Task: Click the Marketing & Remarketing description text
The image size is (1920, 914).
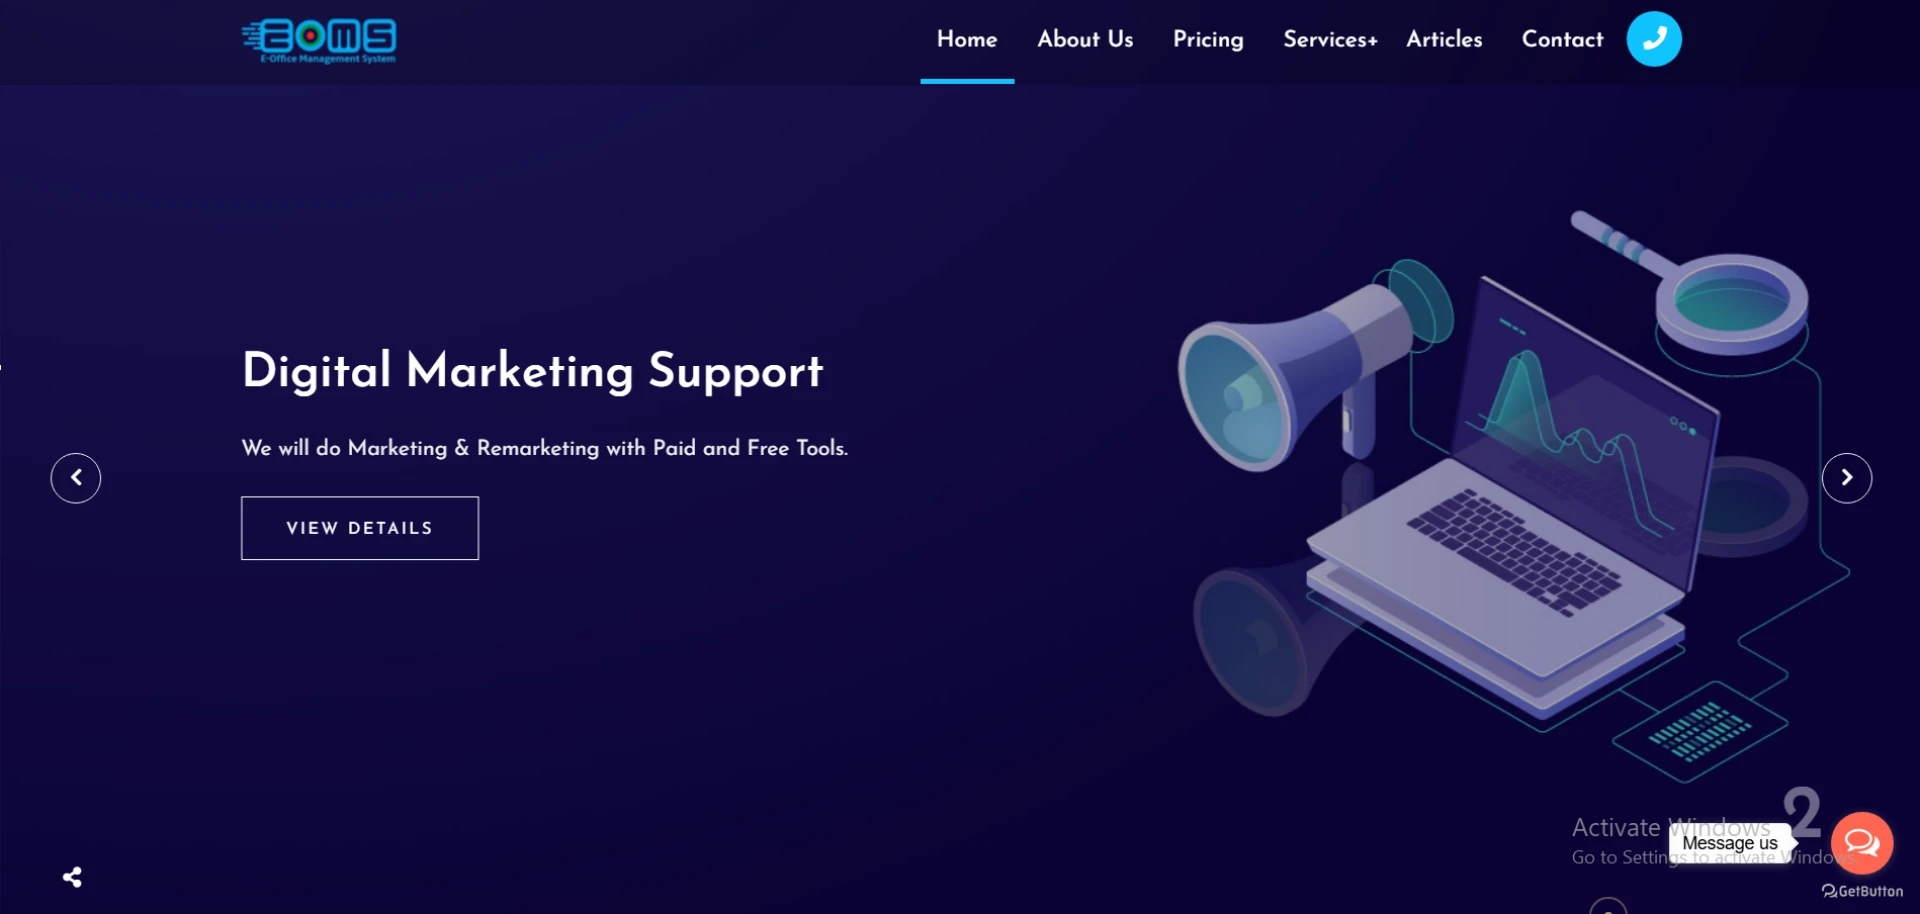Action: click(x=545, y=448)
